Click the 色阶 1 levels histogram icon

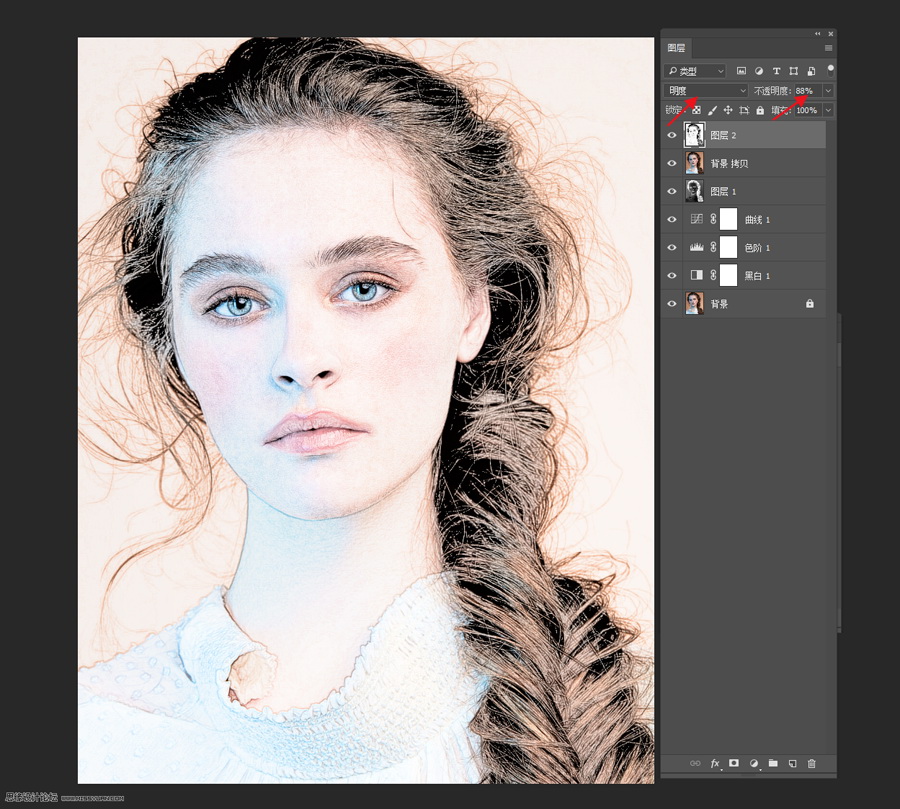point(696,247)
